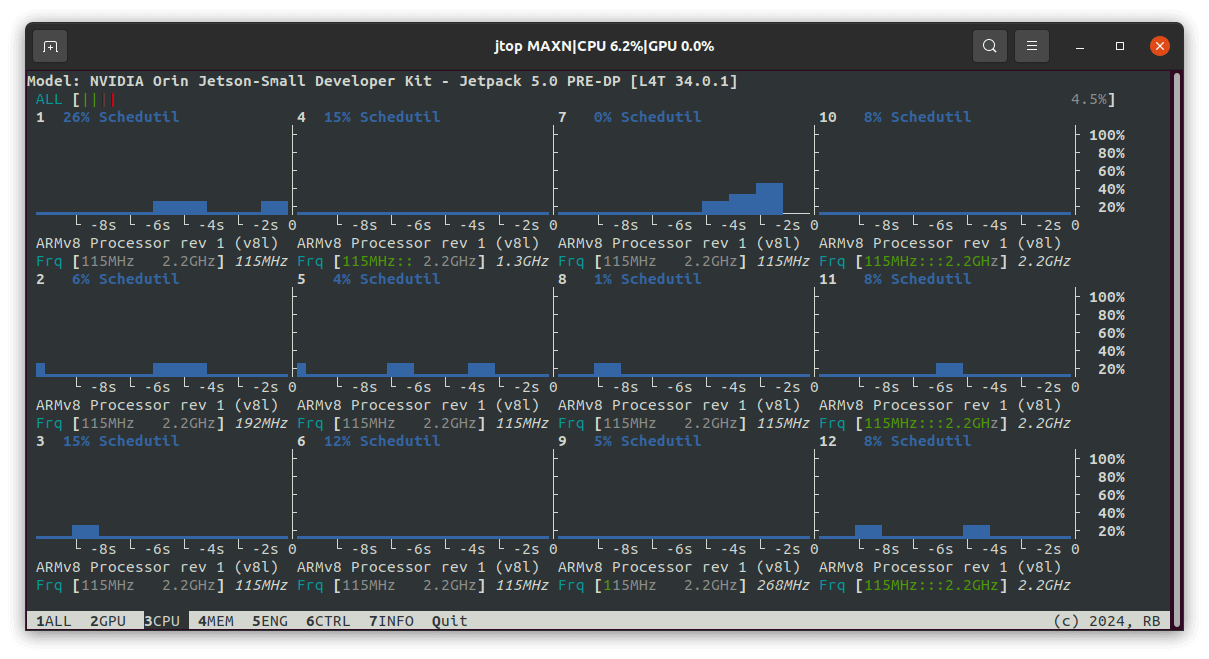Screen dimensions: 1209x659
Task: Click the 2.2GHz current frequency of CPU 11
Action: [1044, 423]
